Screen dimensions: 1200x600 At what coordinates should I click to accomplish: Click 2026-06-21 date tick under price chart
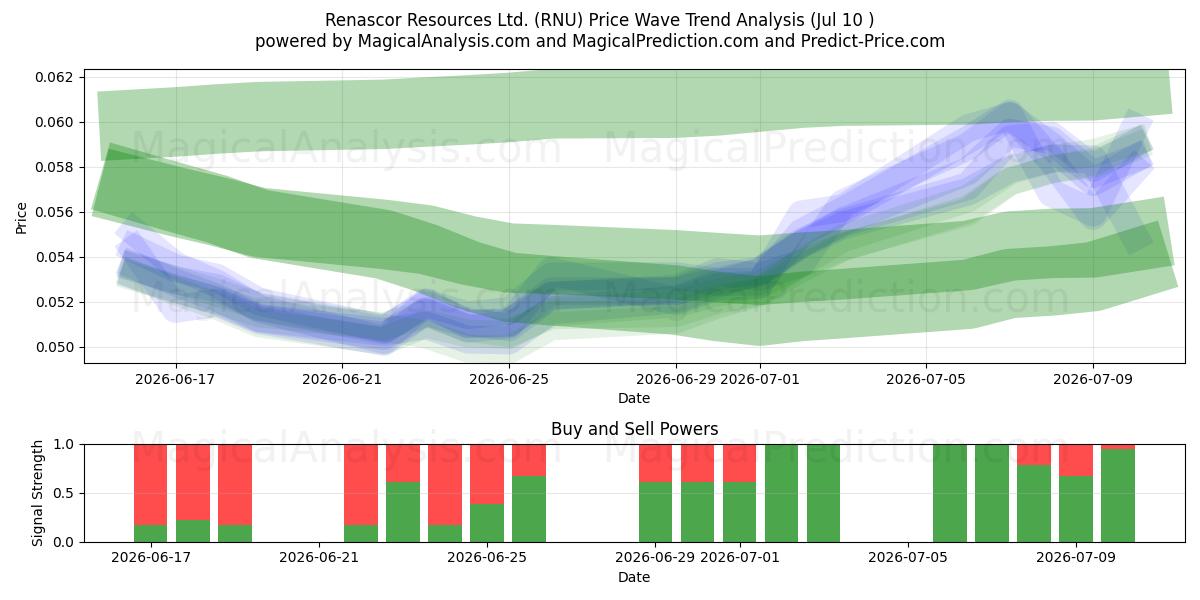pyautogui.click(x=343, y=379)
